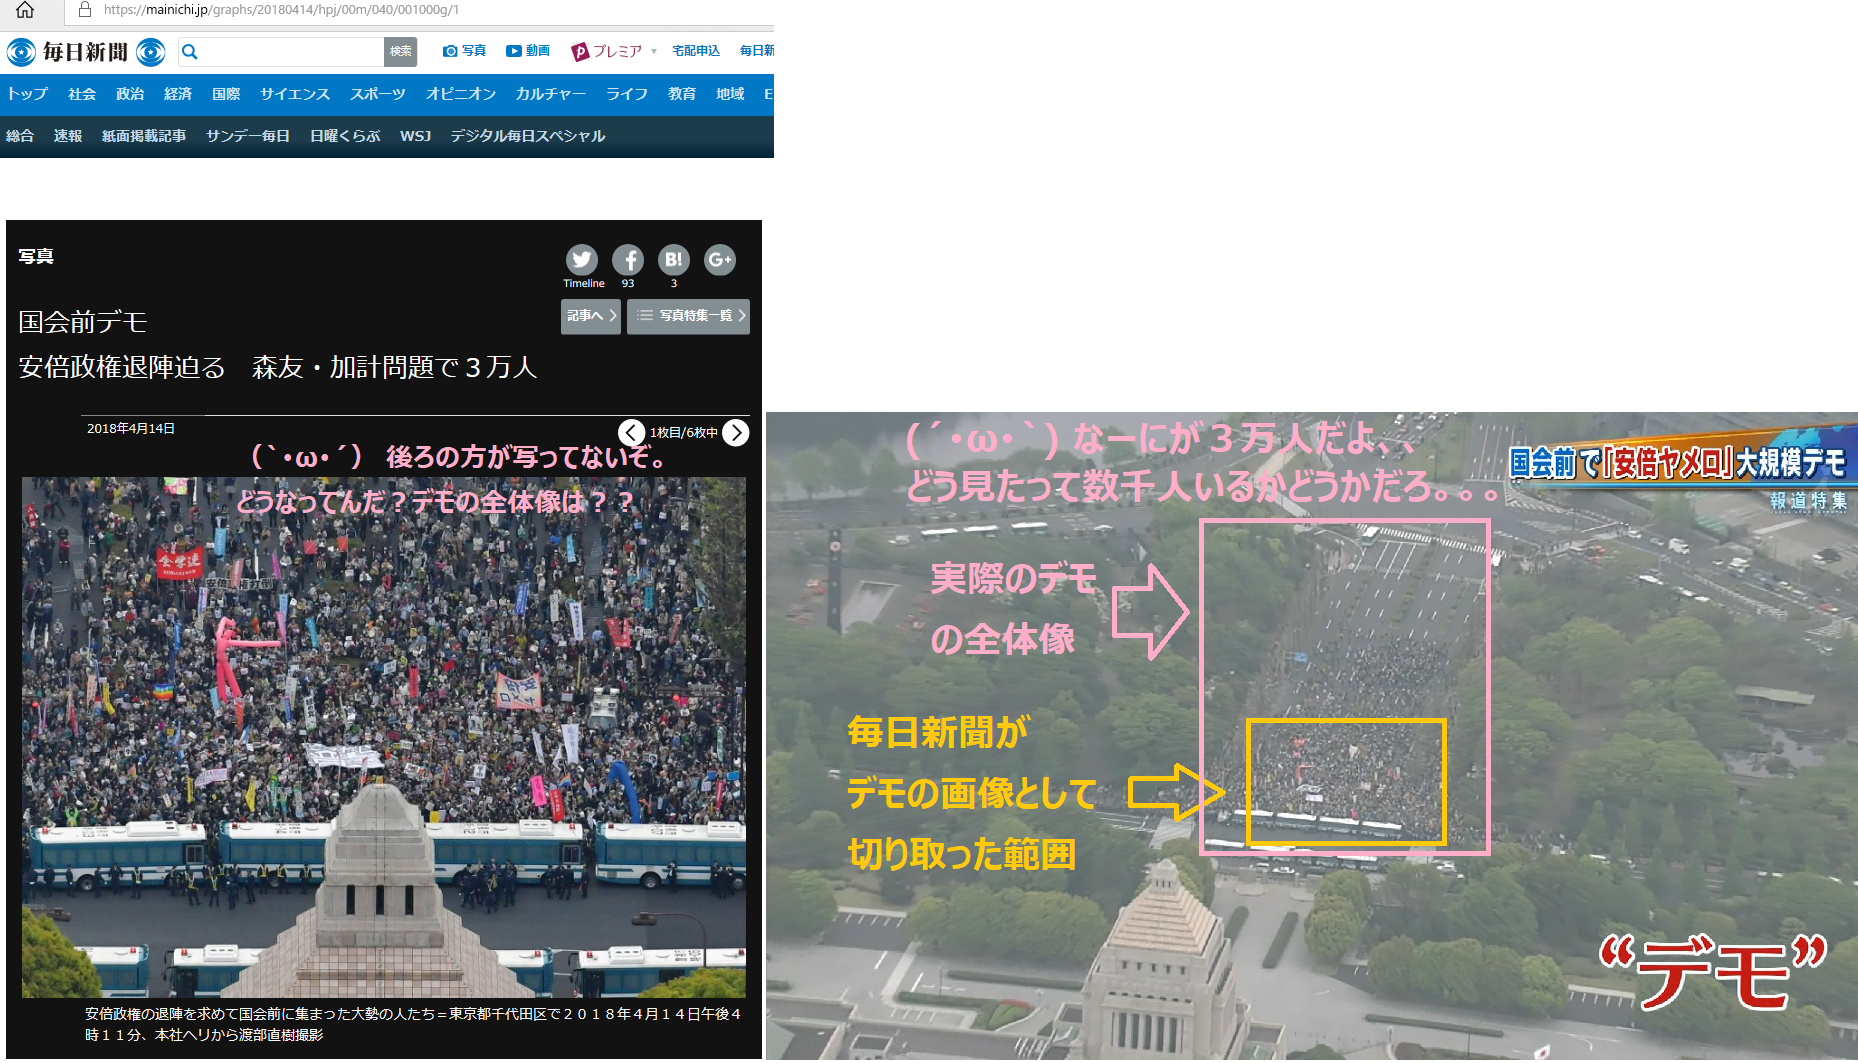Switch to the 総合 sub-tab
1858x1063 pixels.
click(20, 136)
